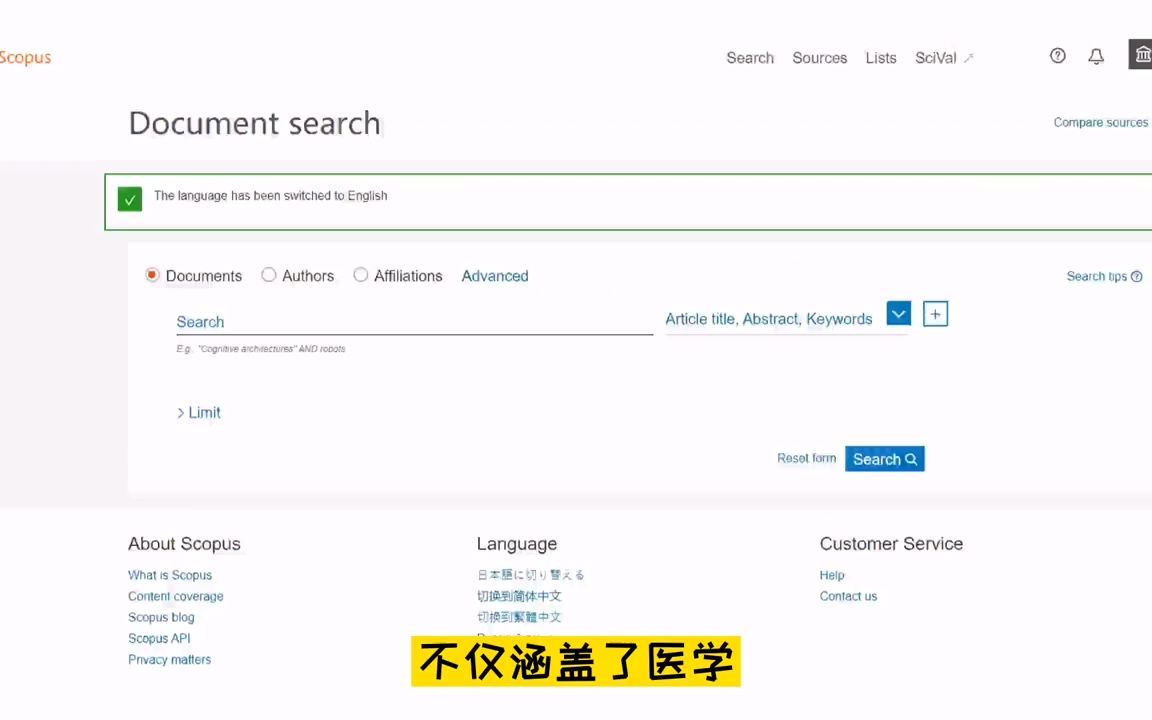Open the Scopus API link
This screenshot has height=720, width=1152.
(x=159, y=638)
